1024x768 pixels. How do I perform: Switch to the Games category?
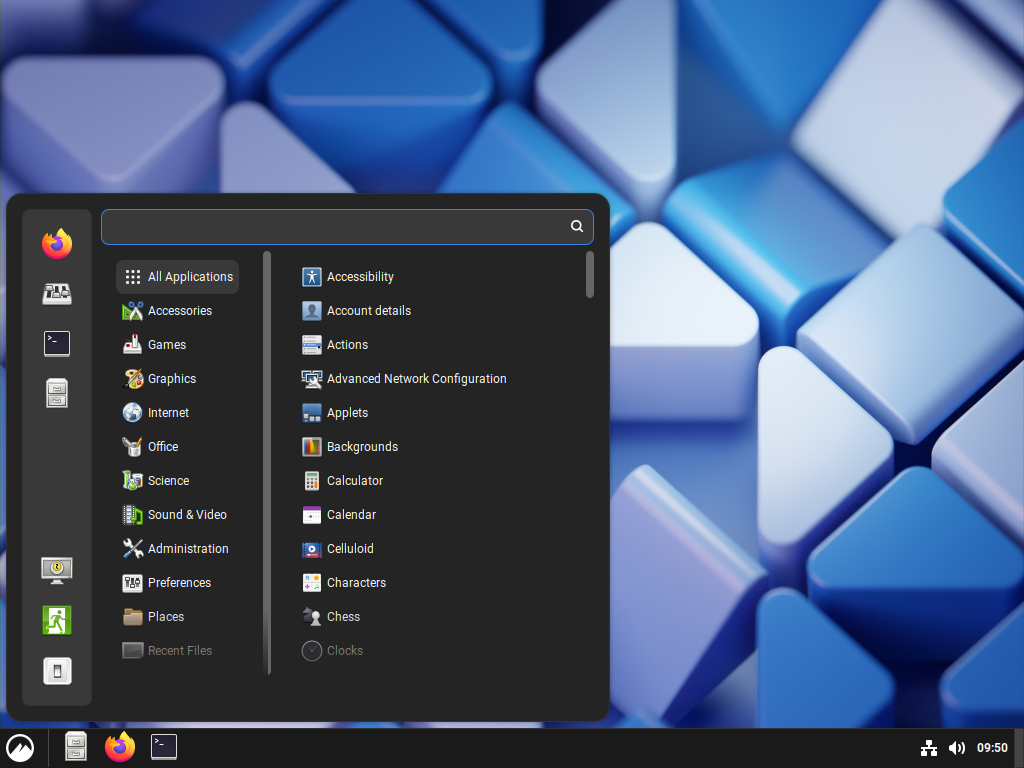166,344
